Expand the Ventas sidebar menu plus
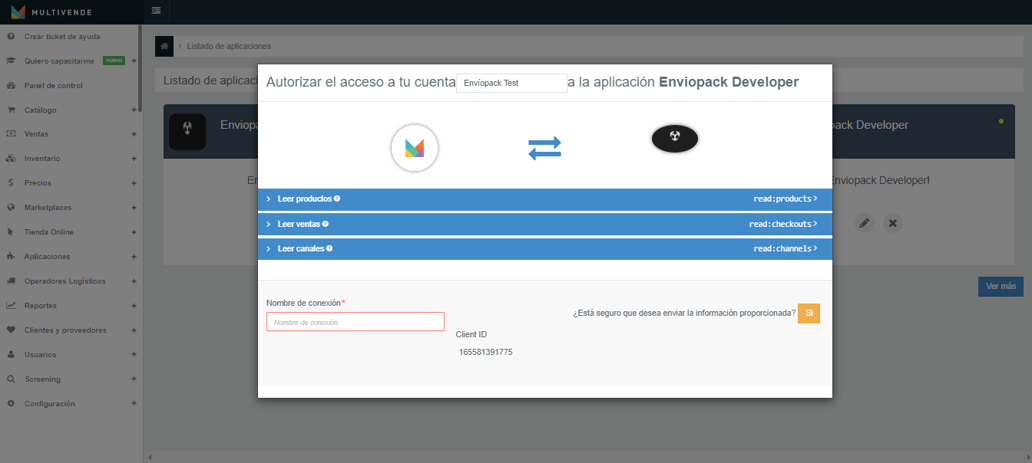1032x463 pixels. (134, 134)
